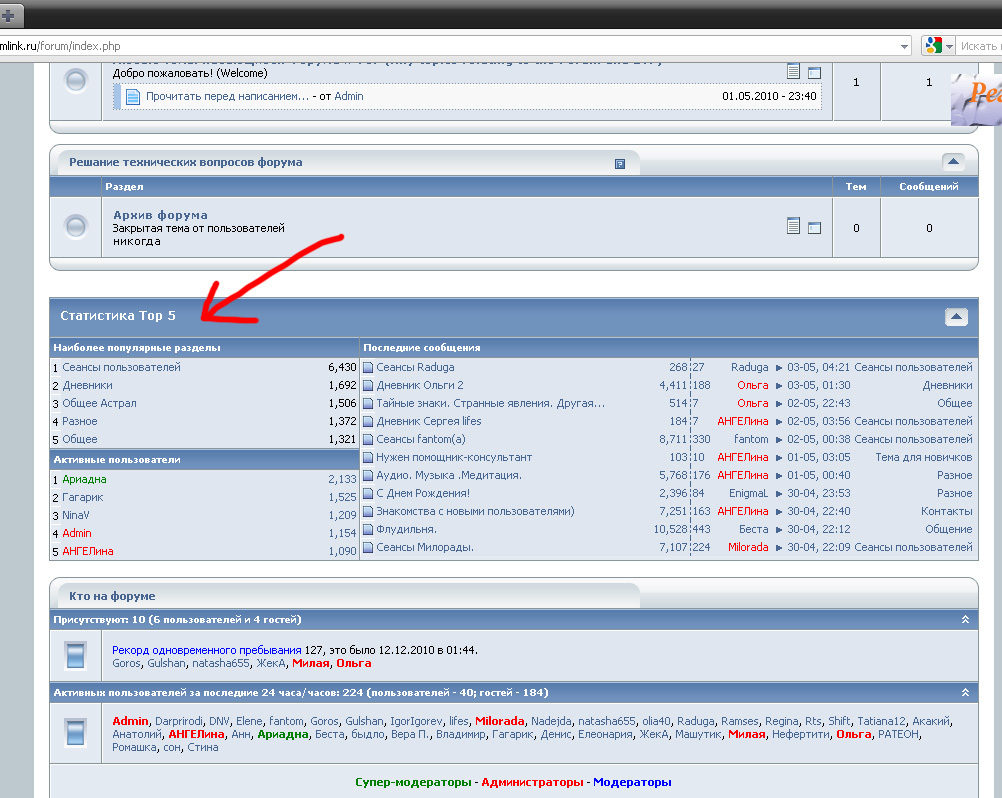Image resolution: width=1002 pixels, height=798 pixels.
Task: Click post icon beside 'Сеансы Raduga'
Action: pyautogui.click(x=368, y=367)
